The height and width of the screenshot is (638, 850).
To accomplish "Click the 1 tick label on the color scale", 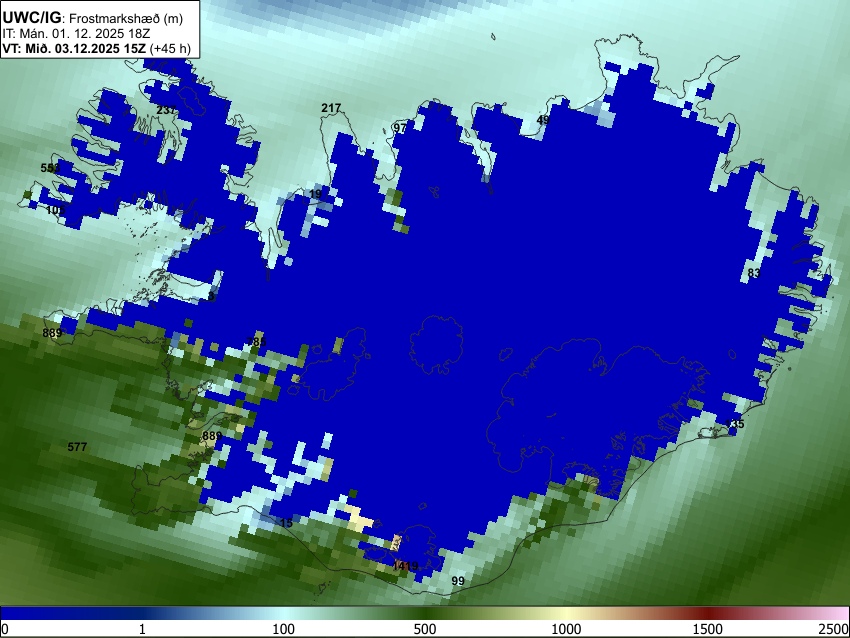I will (x=142, y=629).
